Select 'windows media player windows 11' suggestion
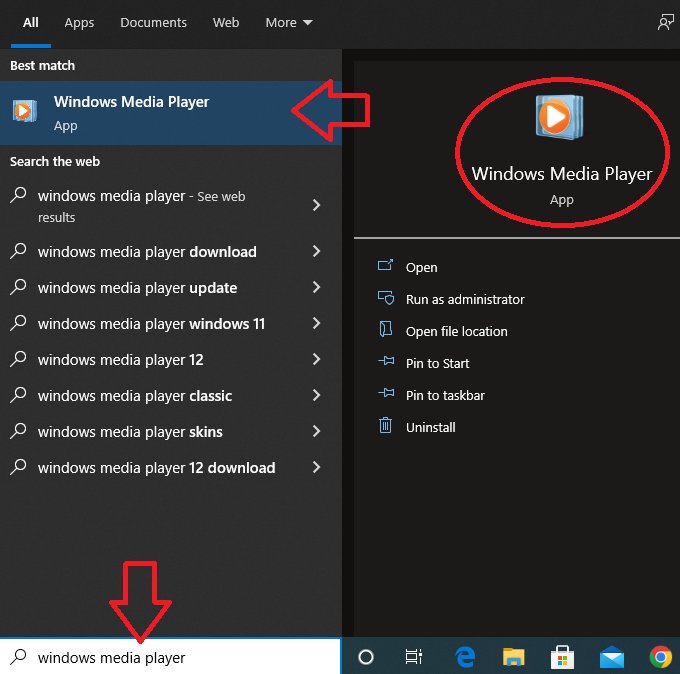 pyautogui.click(x=151, y=324)
